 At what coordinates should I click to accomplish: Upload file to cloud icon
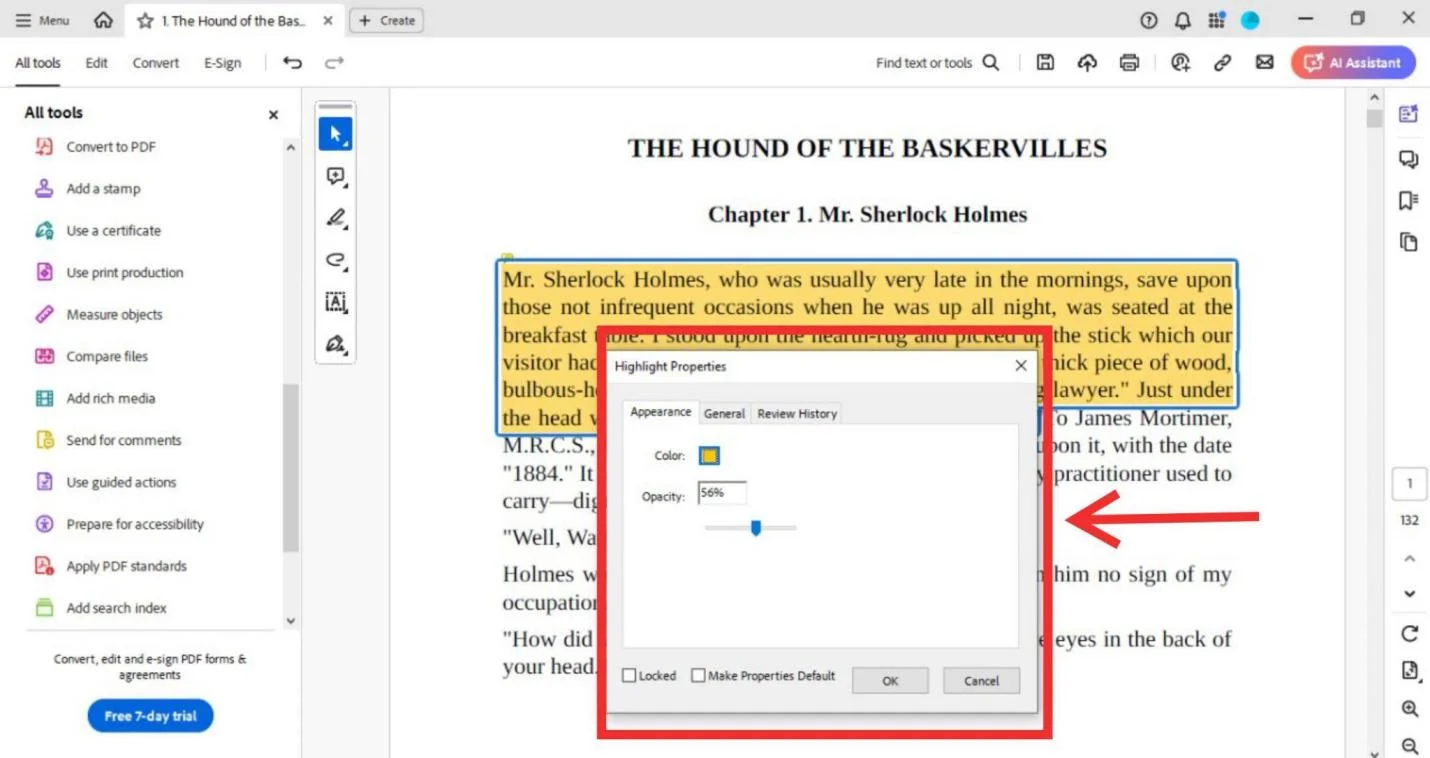[x=1087, y=63]
